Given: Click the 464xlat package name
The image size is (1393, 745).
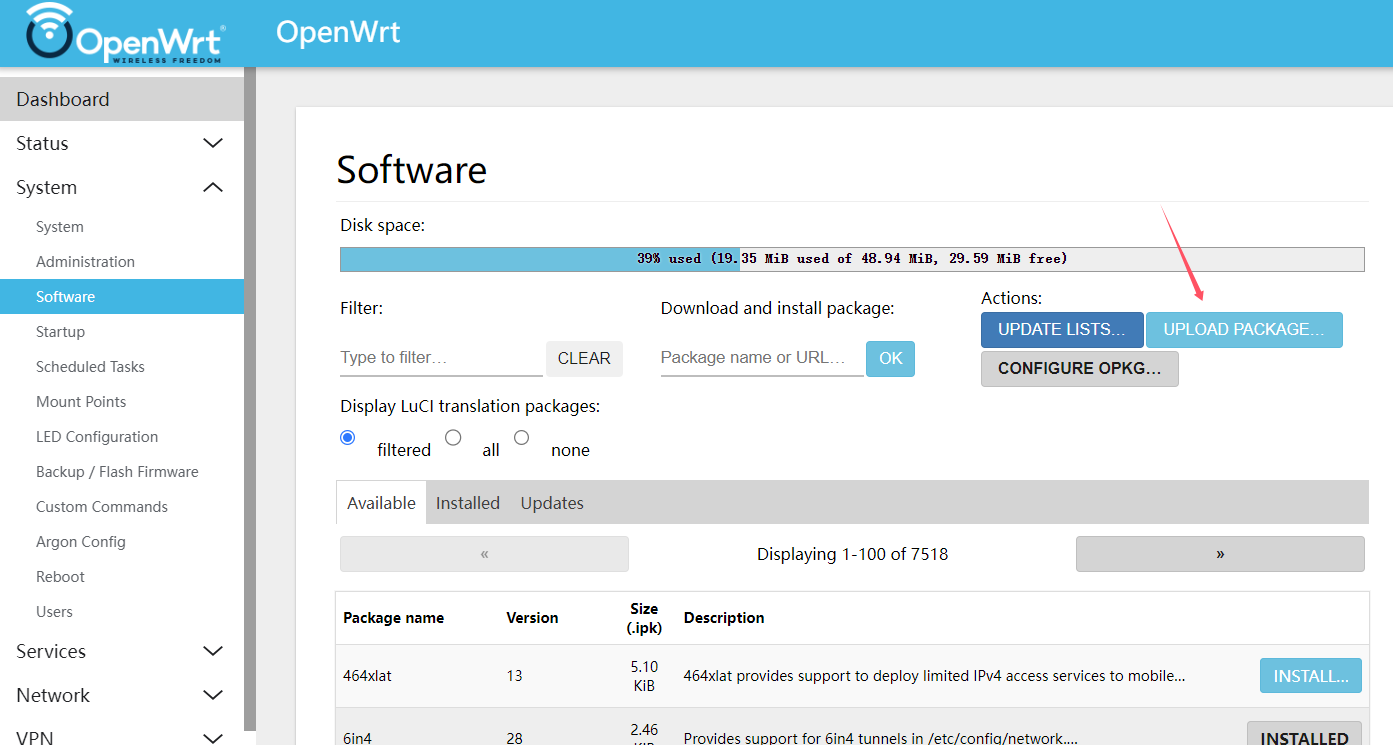Looking at the screenshot, I should (x=367, y=676).
